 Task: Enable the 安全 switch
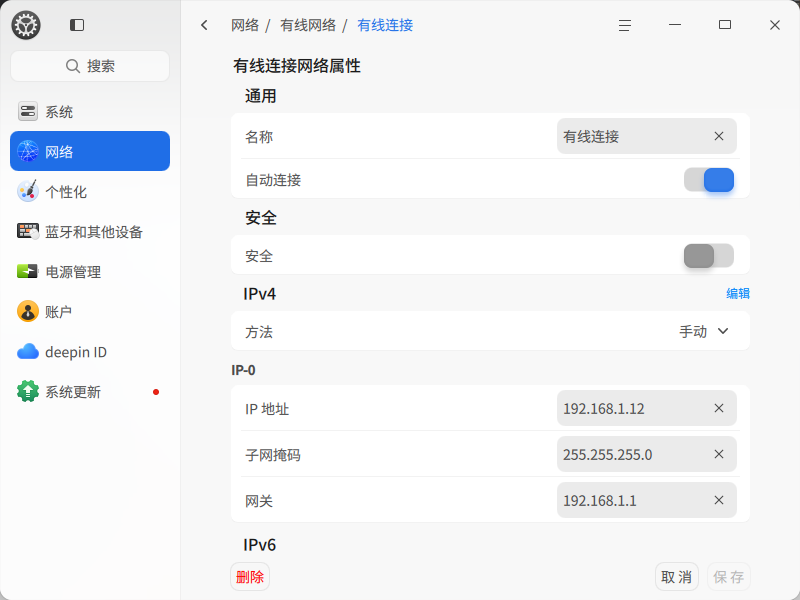pos(709,256)
